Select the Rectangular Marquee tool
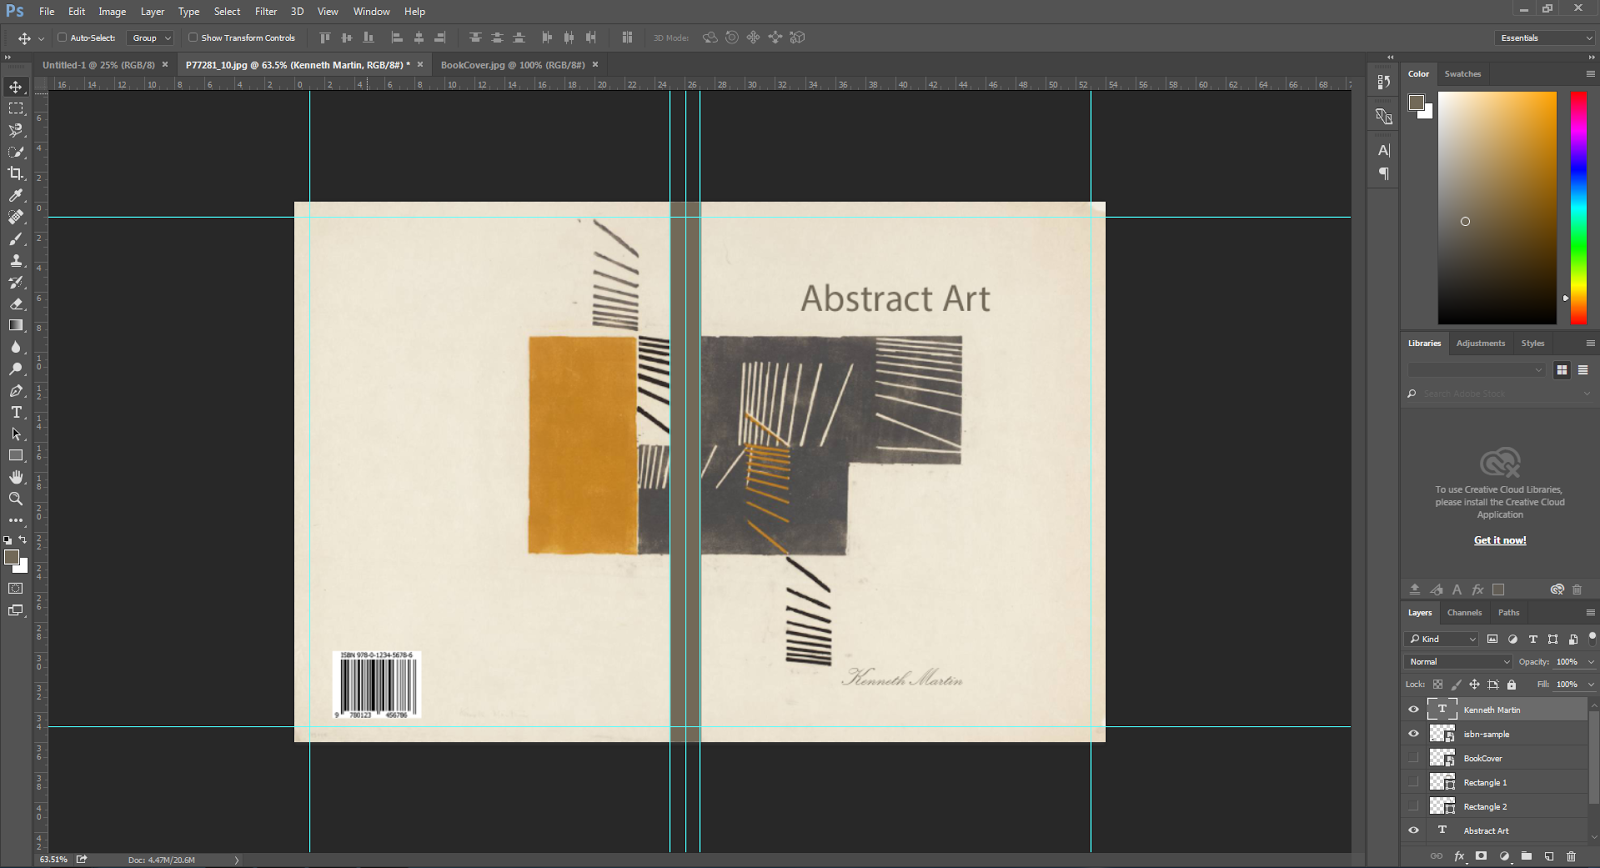The image size is (1600, 868). pyautogui.click(x=16, y=108)
